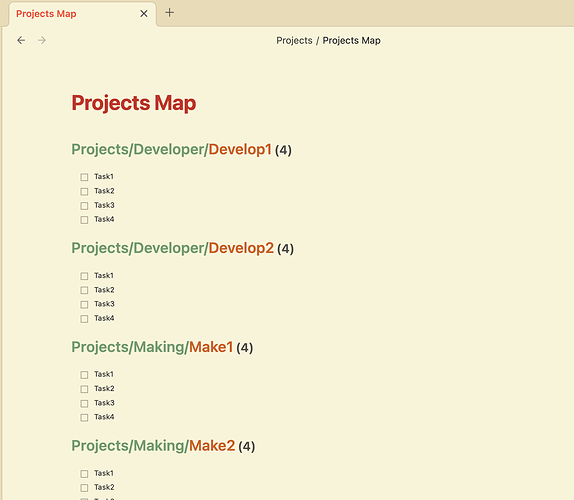Viewport: 574px width, 500px height.
Task: Check Task1 under Make2
Action: point(84,474)
